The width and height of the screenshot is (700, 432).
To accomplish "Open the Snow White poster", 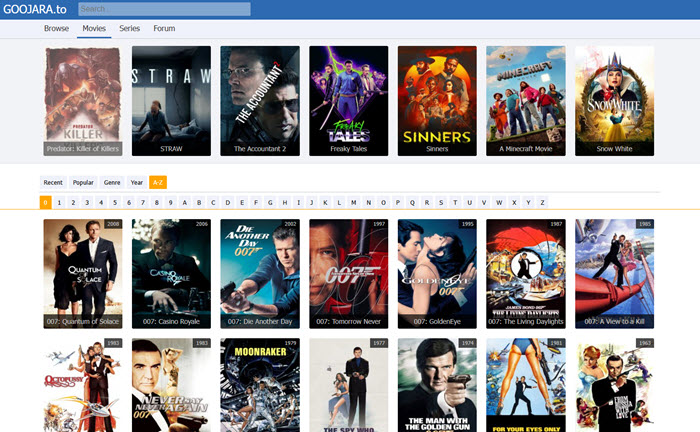I will (x=614, y=101).
